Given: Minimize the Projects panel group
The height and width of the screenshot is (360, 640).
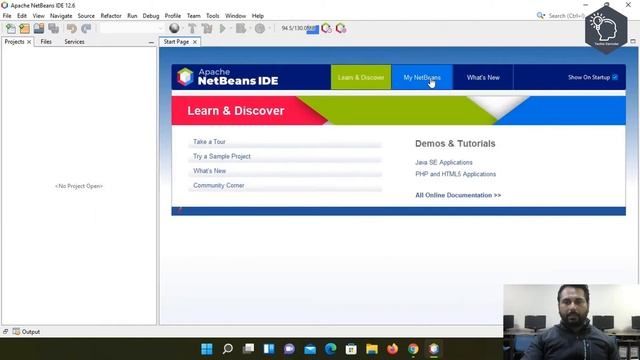Looking at the screenshot, I should click(151, 42).
